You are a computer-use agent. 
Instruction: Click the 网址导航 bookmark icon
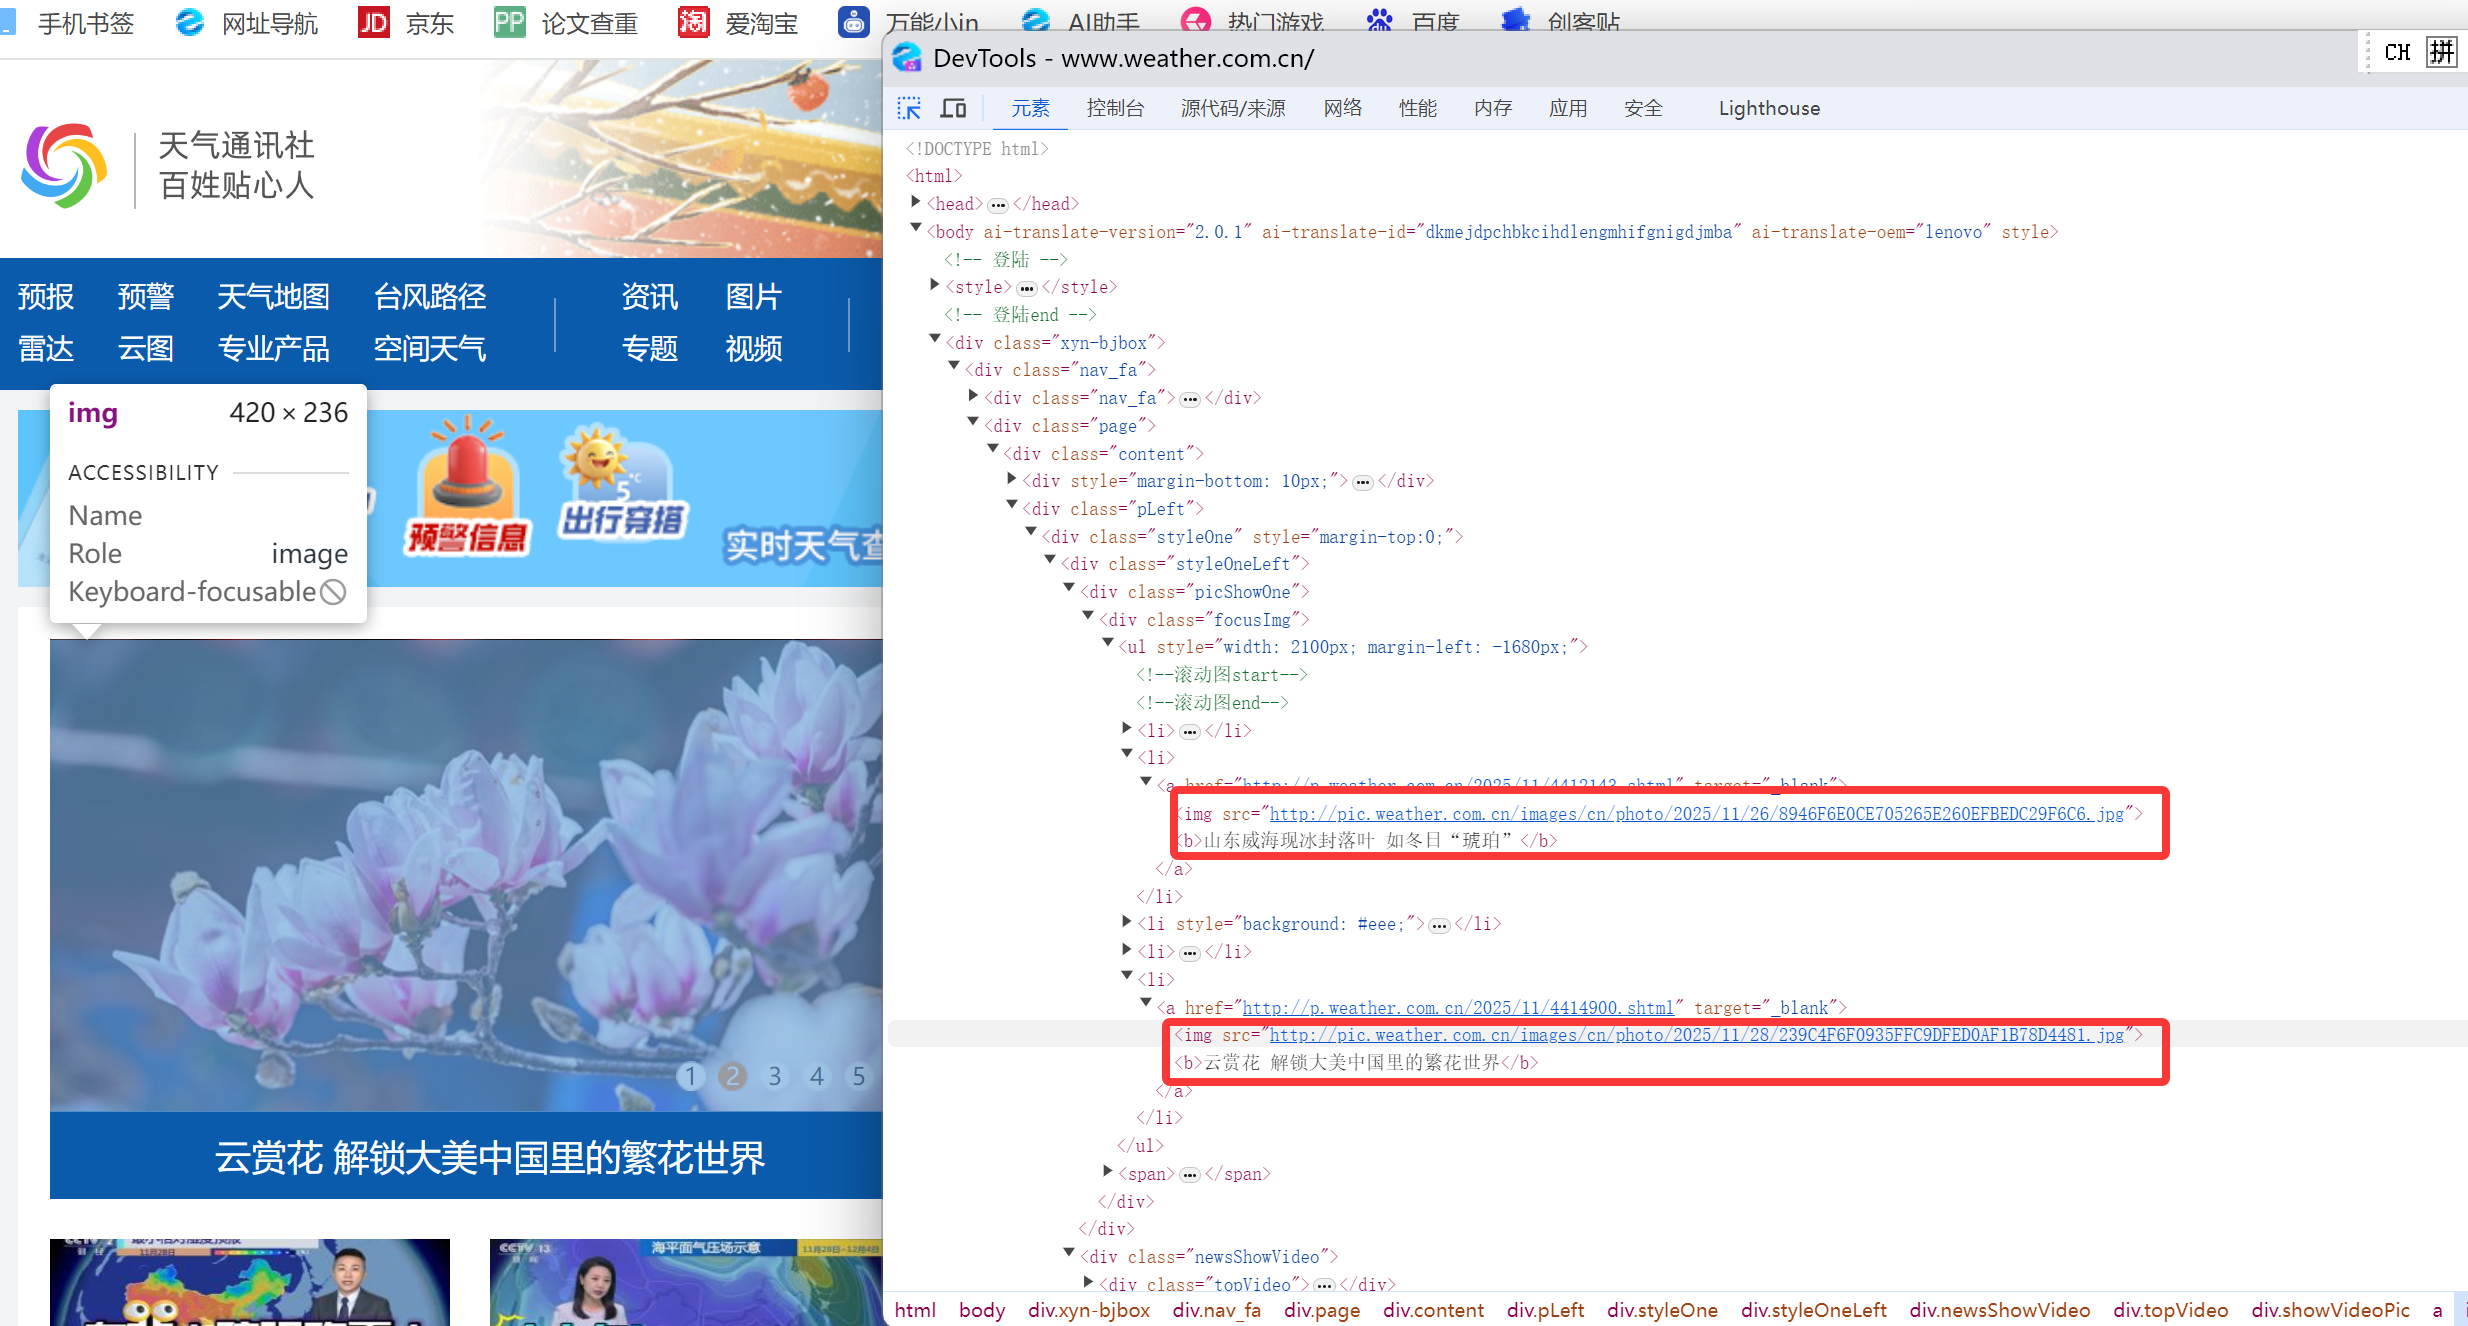tap(189, 22)
